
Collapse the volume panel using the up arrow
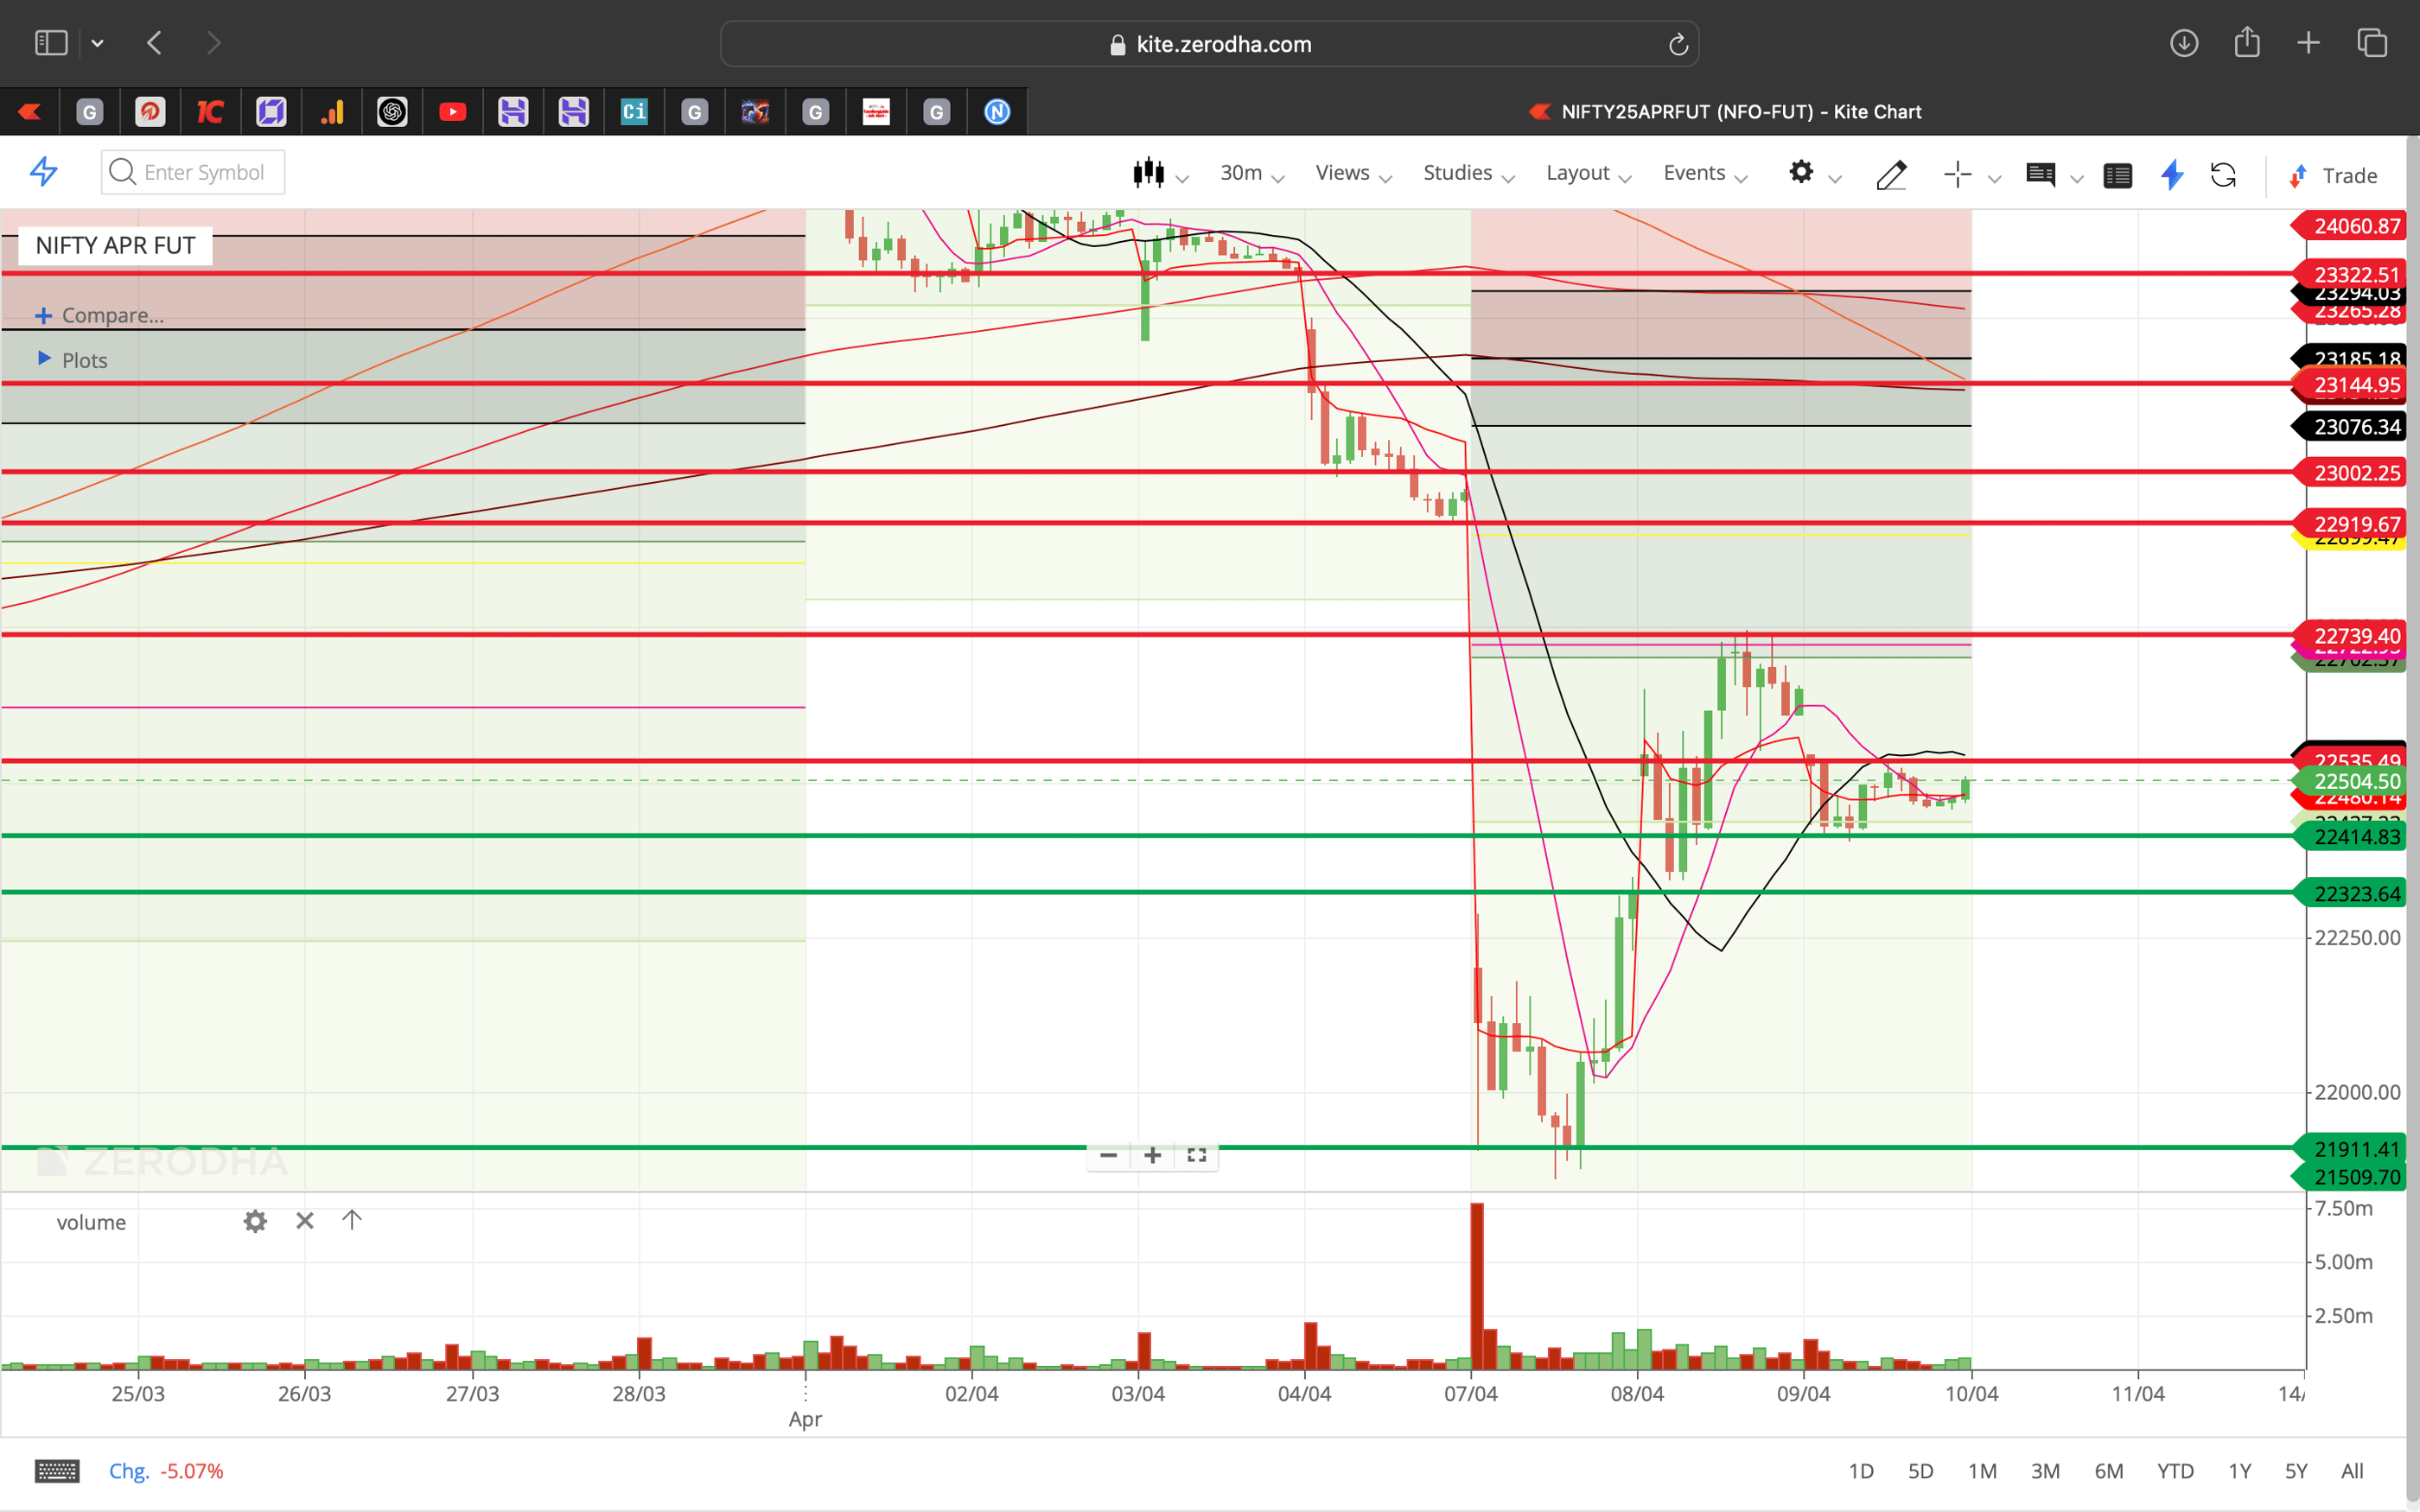[x=351, y=1220]
